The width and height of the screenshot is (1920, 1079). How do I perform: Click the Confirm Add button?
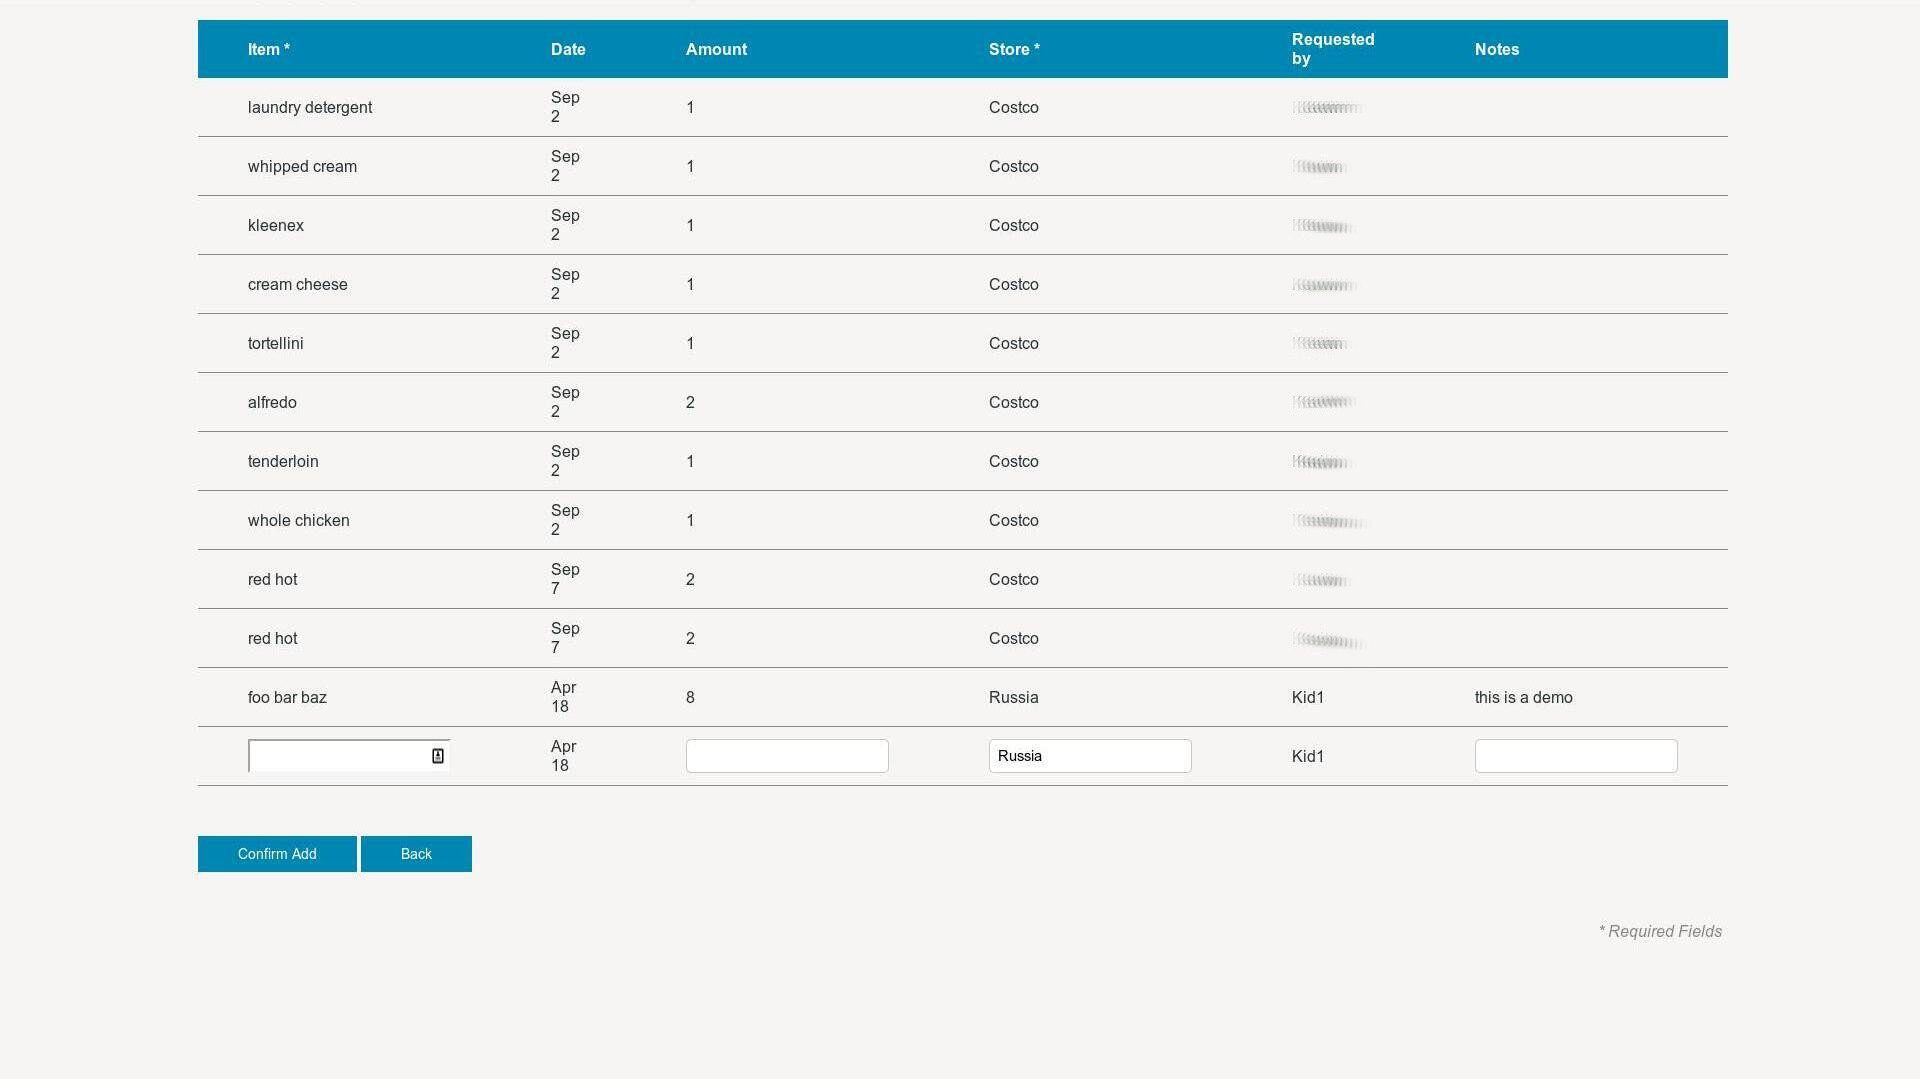tap(277, 854)
